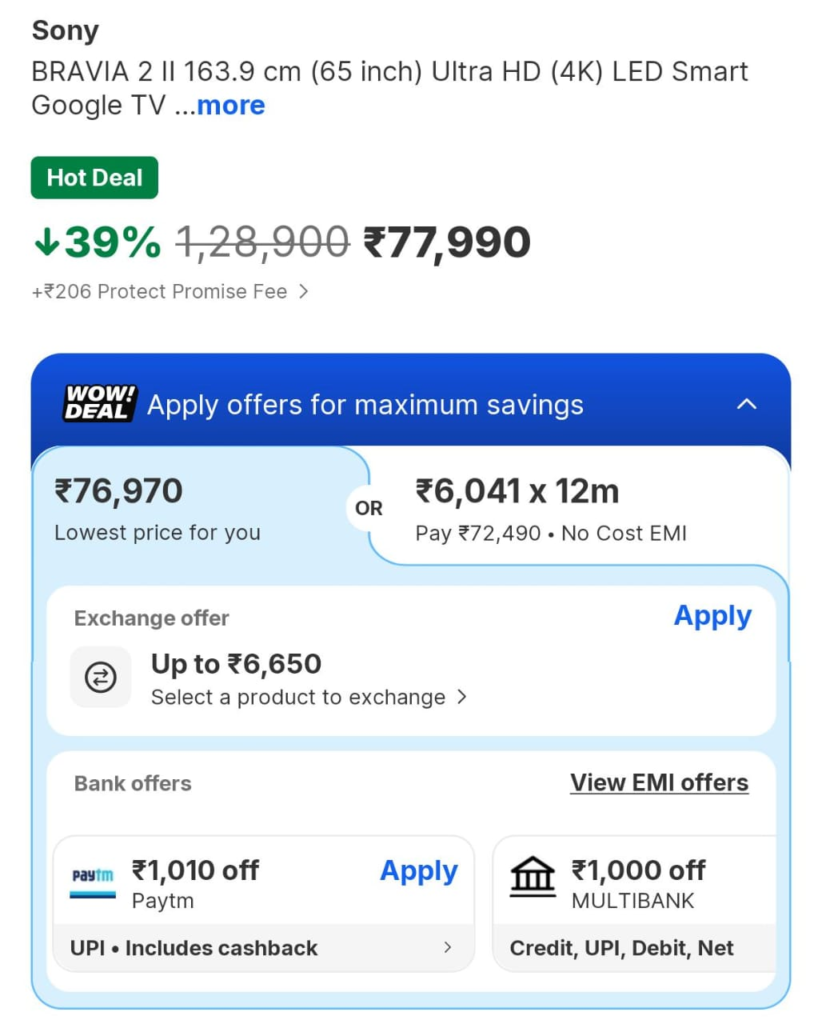The width and height of the screenshot is (822, 1024).
Task: Collapse the offers panel with up chevron
Action: [746, 404]
